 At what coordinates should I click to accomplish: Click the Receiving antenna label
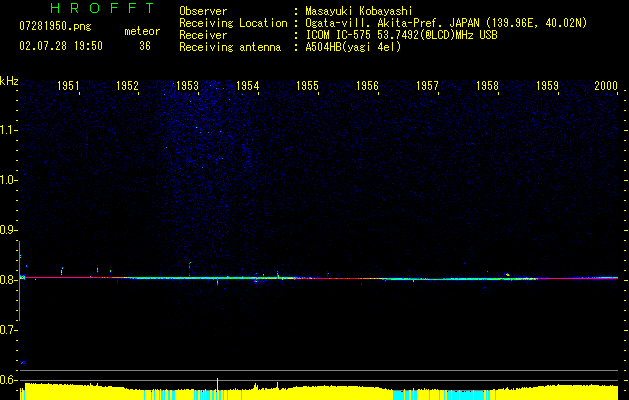click(x=230, y=47)
